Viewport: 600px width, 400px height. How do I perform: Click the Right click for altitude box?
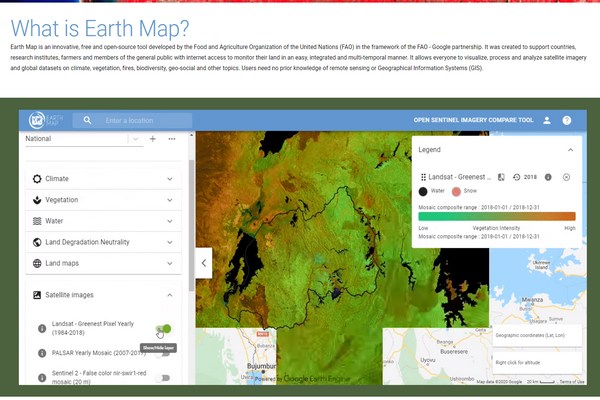[537, 362]
